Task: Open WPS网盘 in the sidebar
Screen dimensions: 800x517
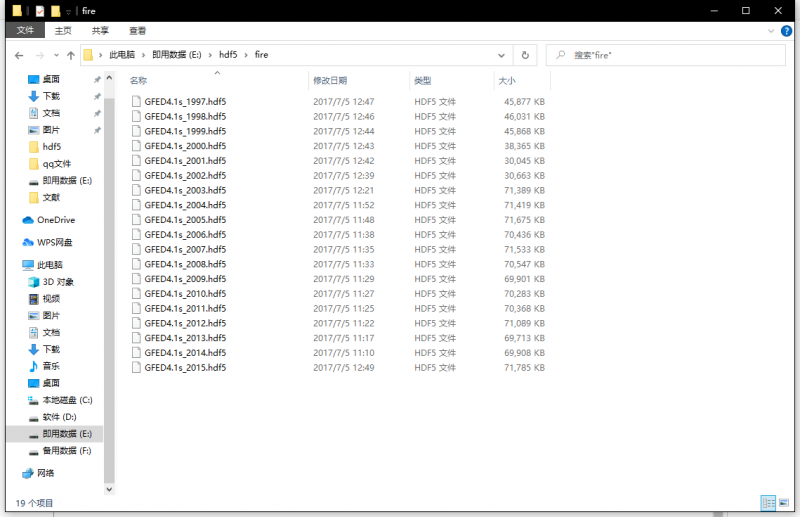Action: (55, 242)
